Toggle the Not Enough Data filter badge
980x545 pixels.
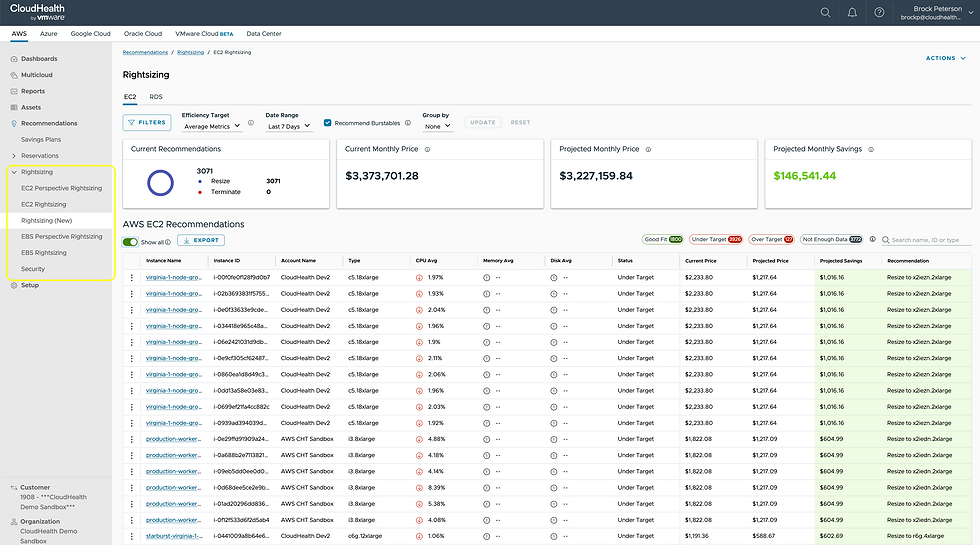click(x=832, y=239)
